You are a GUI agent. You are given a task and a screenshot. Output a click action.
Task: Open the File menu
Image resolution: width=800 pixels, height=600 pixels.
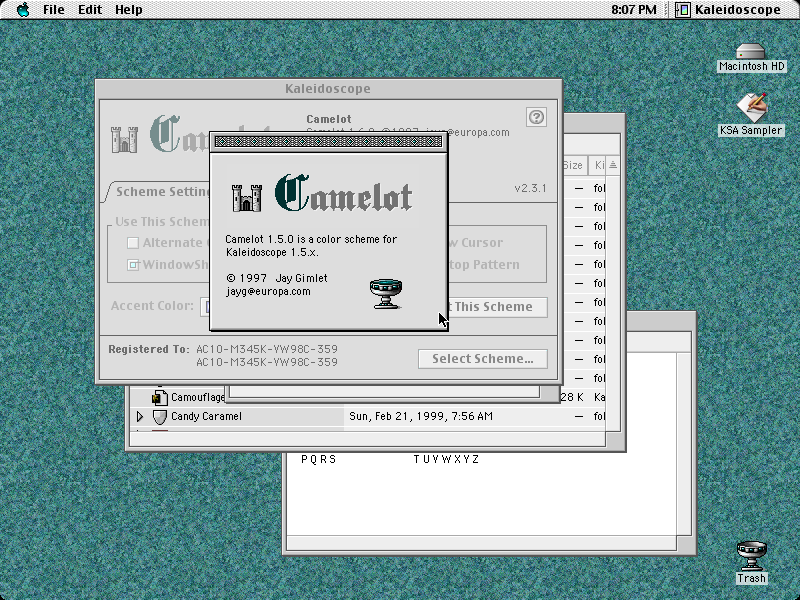pos(54,10)
